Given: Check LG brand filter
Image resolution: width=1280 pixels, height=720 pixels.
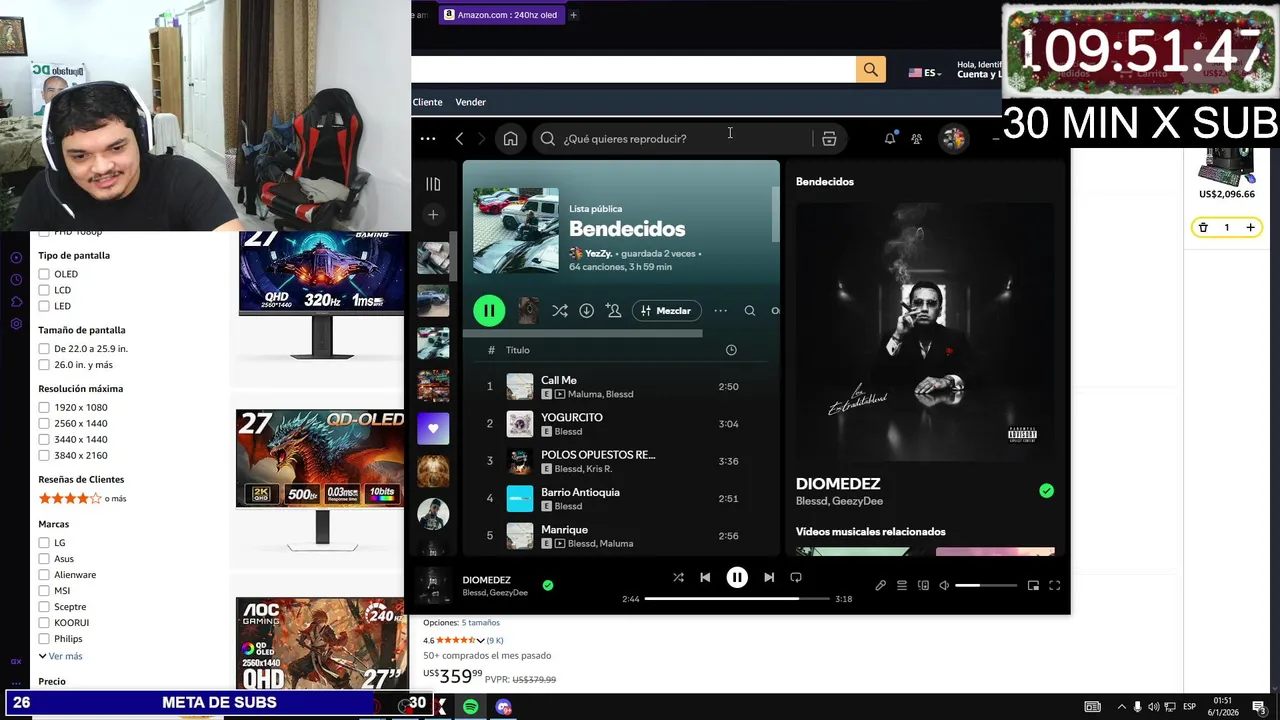Looking at the screenshot, I should coord(44,543).
